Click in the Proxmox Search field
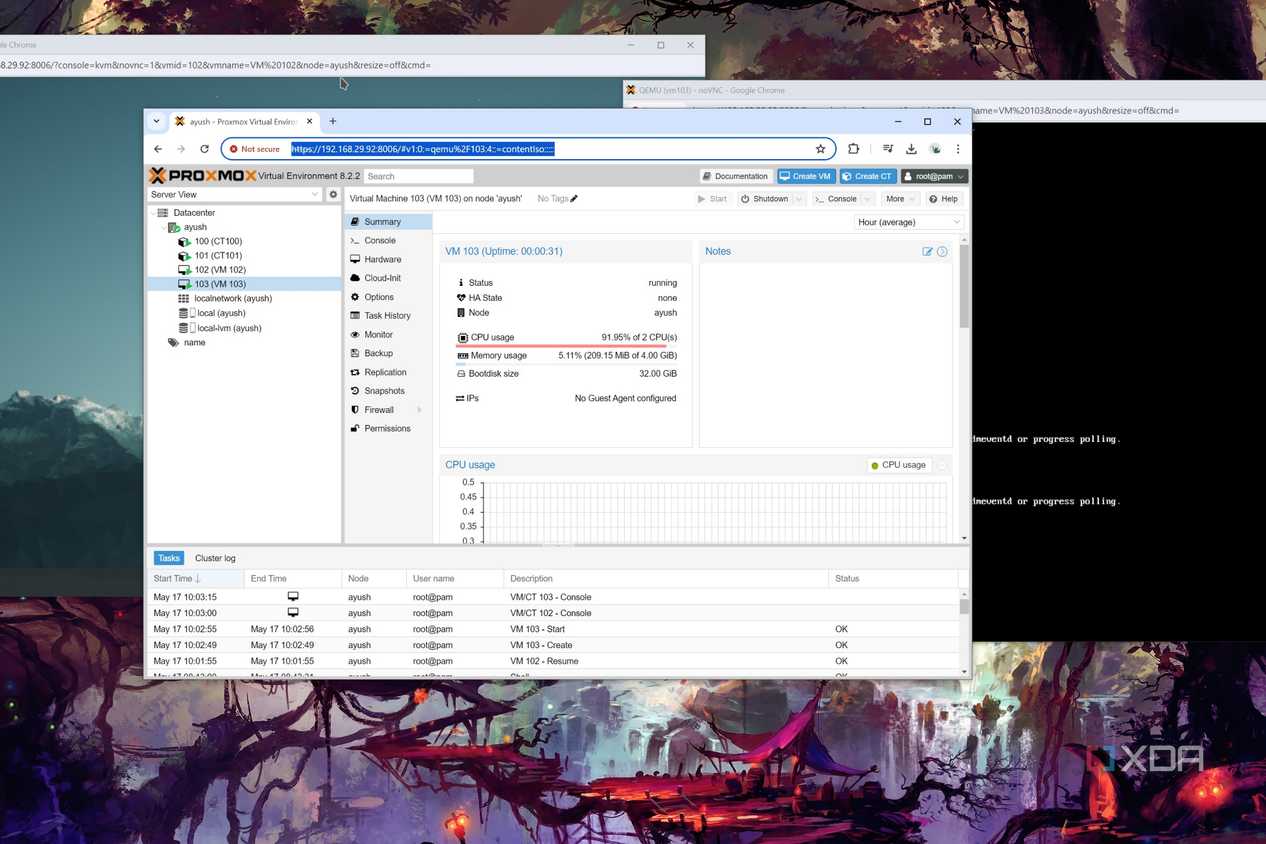Image resolution: width=1266 pixels, height=844 pixels. point(418,176)
